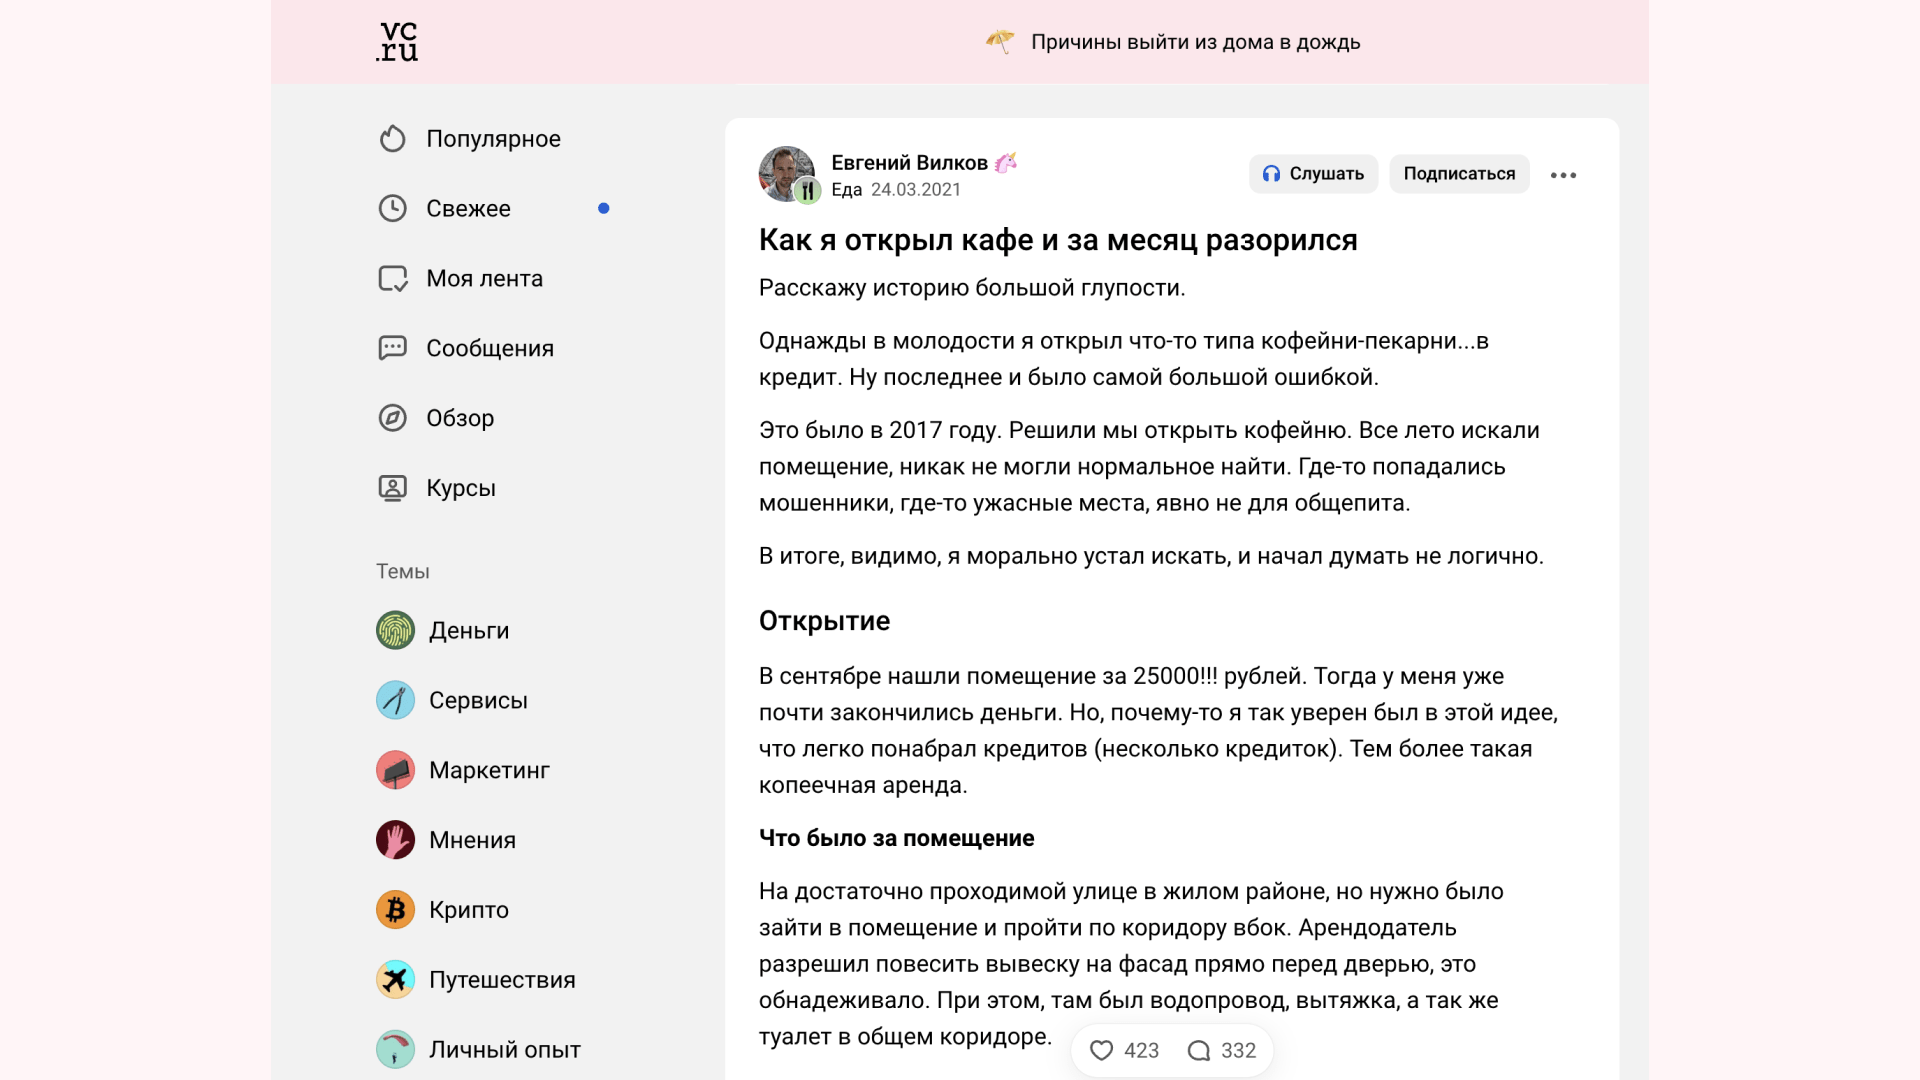Open the Маркетинг topic
The image size is (1920, 1080).
pos(488,770)
